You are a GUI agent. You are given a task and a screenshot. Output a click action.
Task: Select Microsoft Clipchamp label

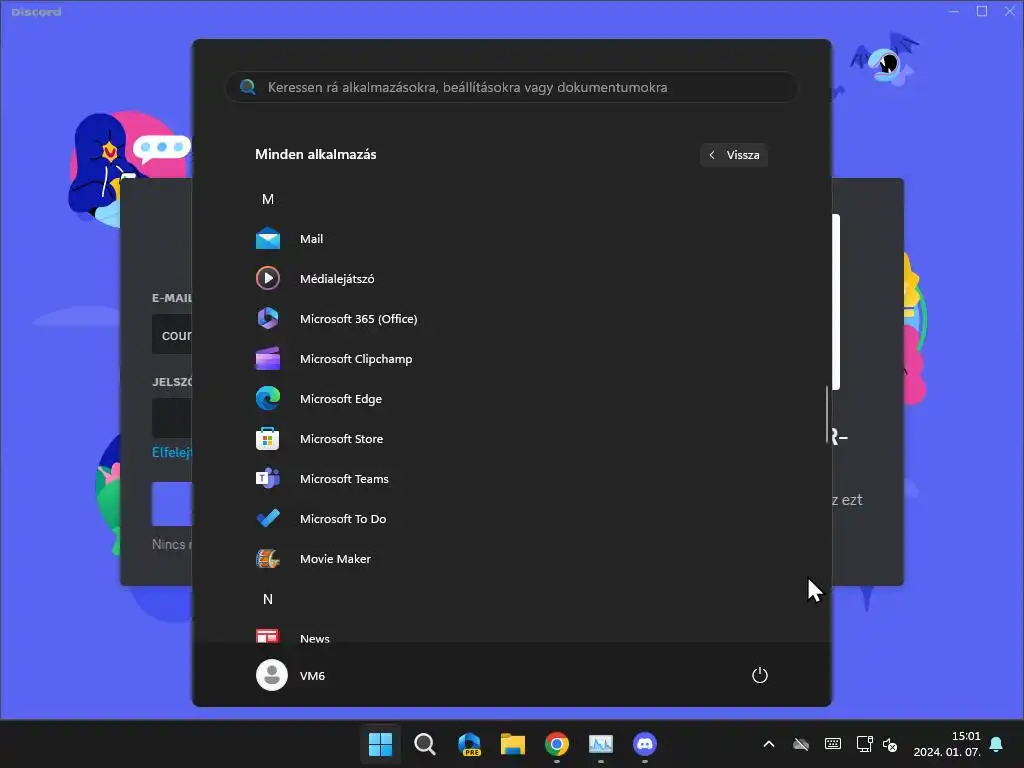[x=356, y=359]
